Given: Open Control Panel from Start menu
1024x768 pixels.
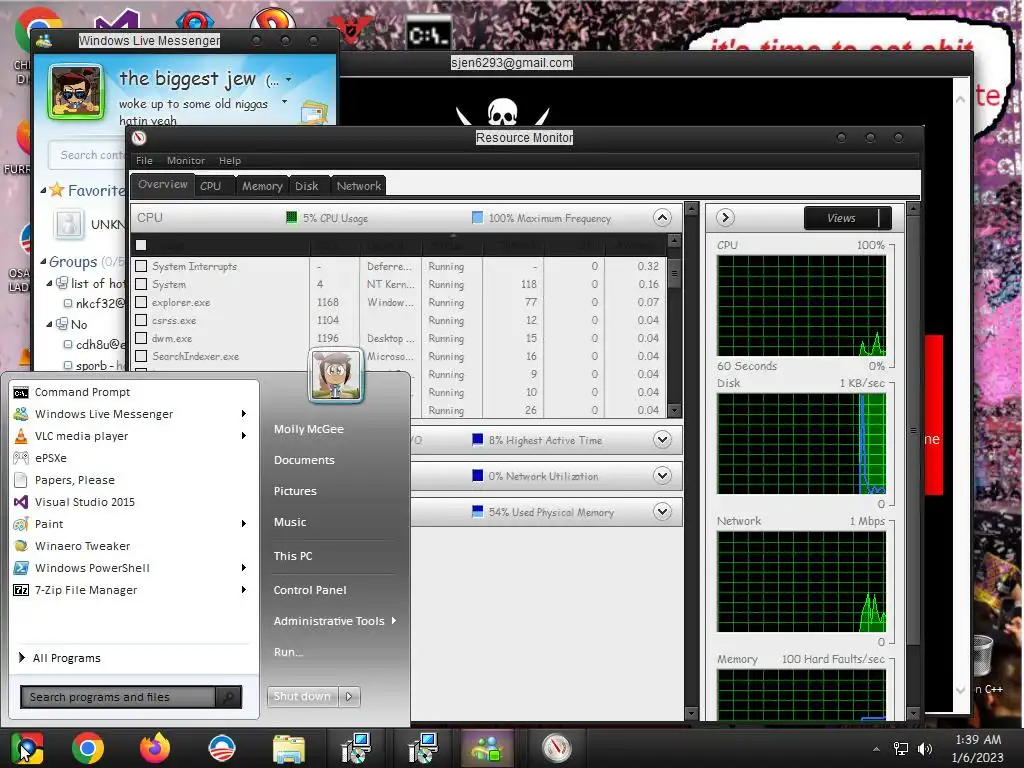Looking at the screenshot, I should pyautogui.click(x=310, y=590).
